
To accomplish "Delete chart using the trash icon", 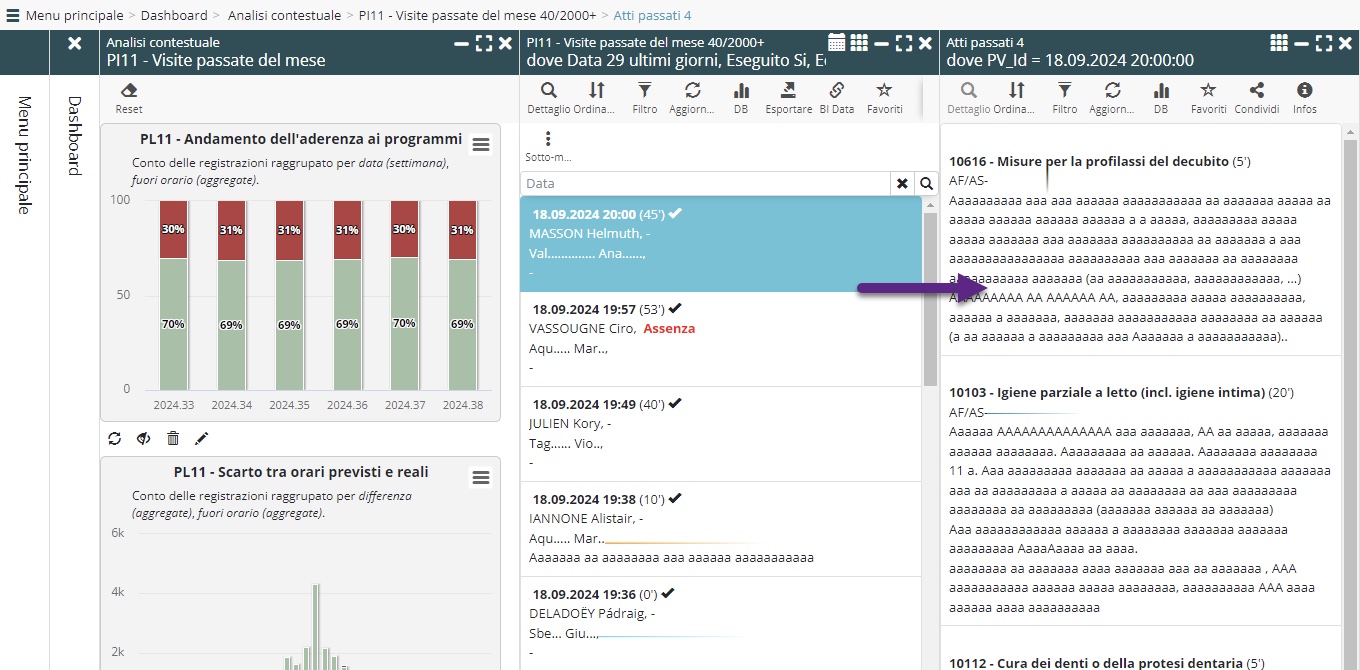I will (173, 438).
